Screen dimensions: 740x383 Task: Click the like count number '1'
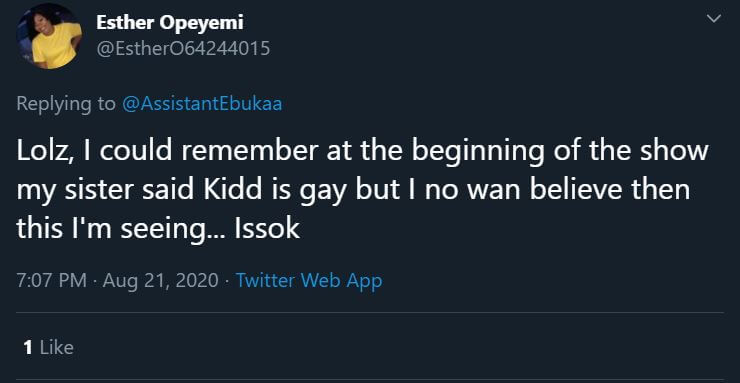tap(28, 348)
